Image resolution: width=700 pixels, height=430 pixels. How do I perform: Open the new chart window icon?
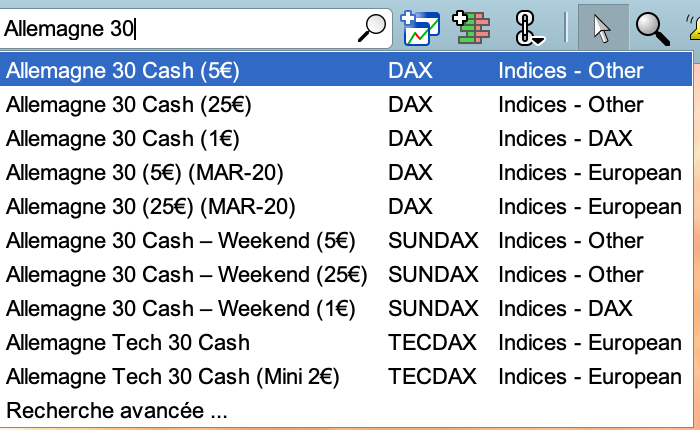tap(420, 28)
